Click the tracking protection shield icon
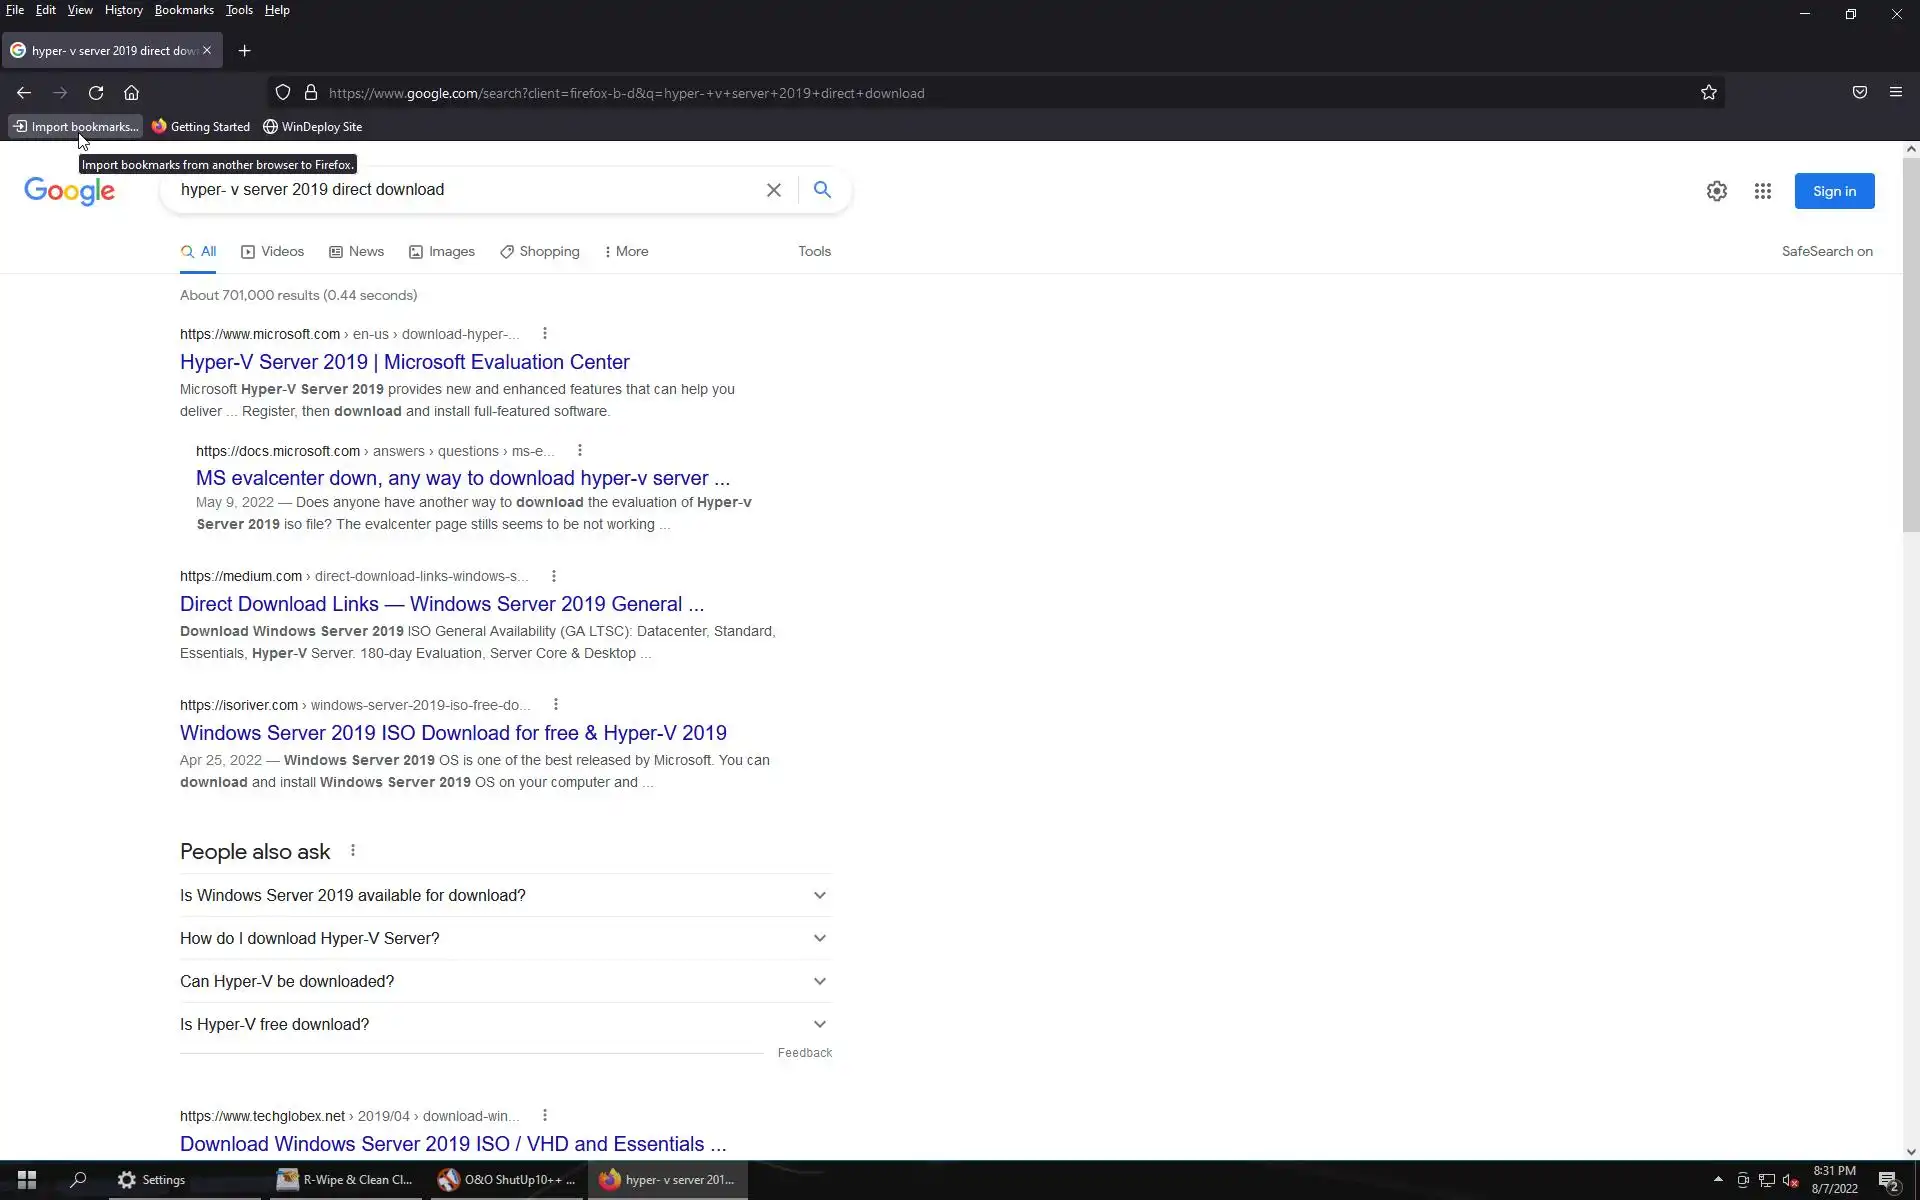 (x=283, y=93)
